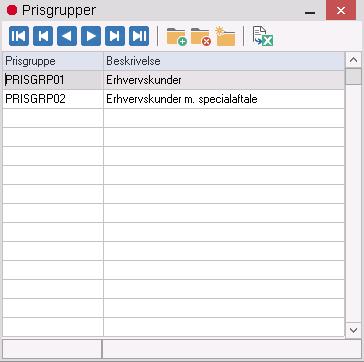This screenshot has width=364, height=362.
Task: Export the list to Excel
Action: (263, 36)
